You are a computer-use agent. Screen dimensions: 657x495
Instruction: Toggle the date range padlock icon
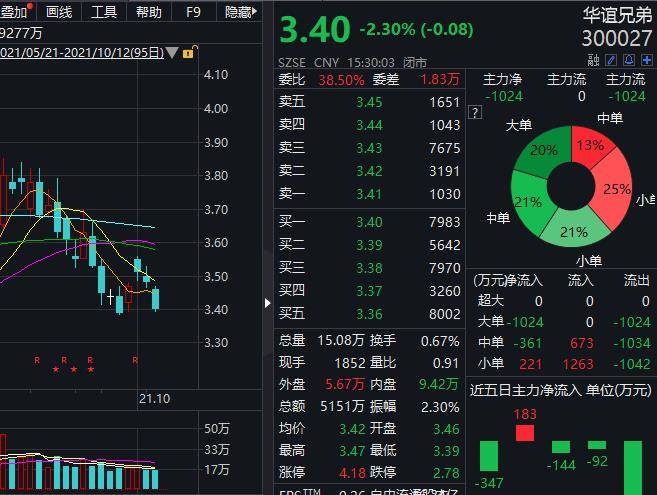click(x=189, y=52)
